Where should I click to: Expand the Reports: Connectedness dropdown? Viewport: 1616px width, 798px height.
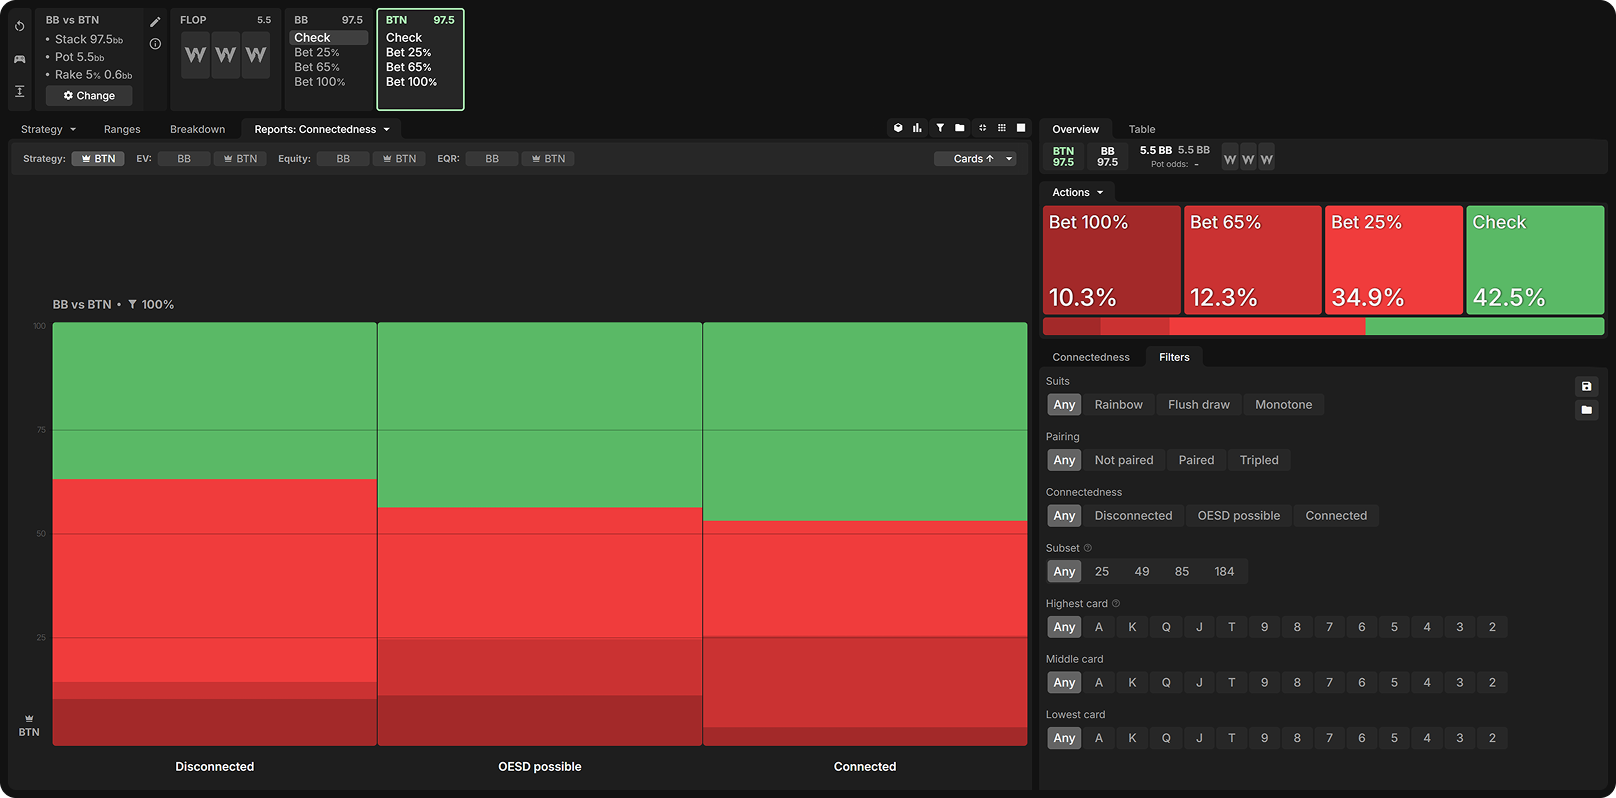point(321,129)
